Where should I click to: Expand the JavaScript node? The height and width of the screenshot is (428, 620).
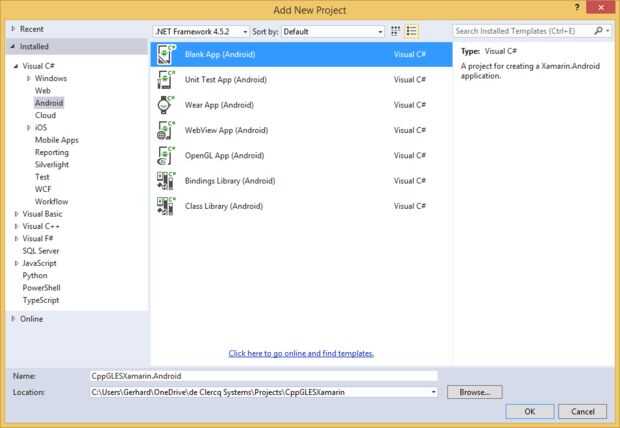[16, 263]
